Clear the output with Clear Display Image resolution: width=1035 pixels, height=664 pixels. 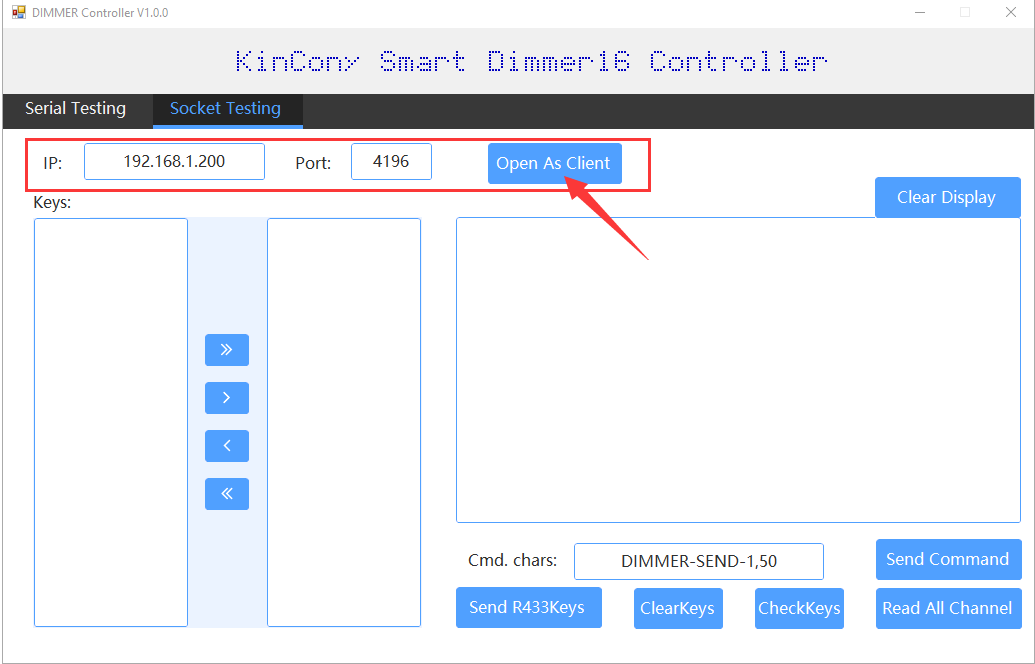946,198
